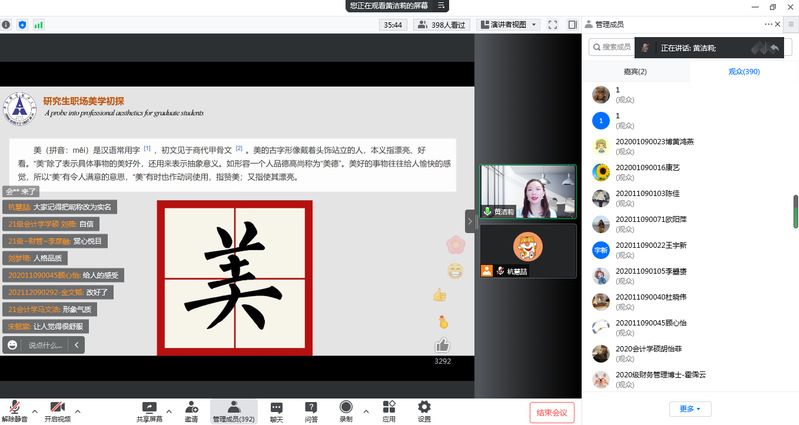Click the member list vertical scrollbar
Screen dimensions: 799x425
tap(795, 212)
